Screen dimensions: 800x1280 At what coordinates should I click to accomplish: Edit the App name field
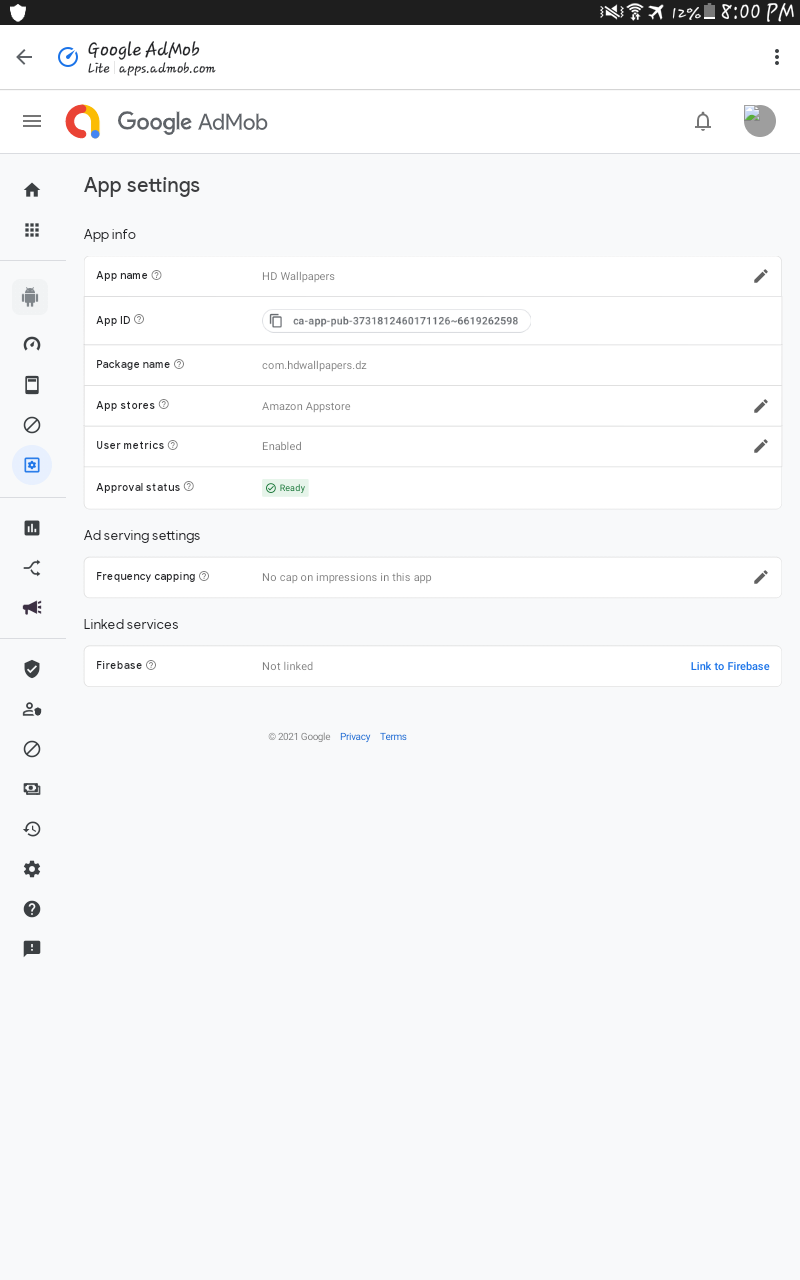pyautogui.click(x=761, y=276)
